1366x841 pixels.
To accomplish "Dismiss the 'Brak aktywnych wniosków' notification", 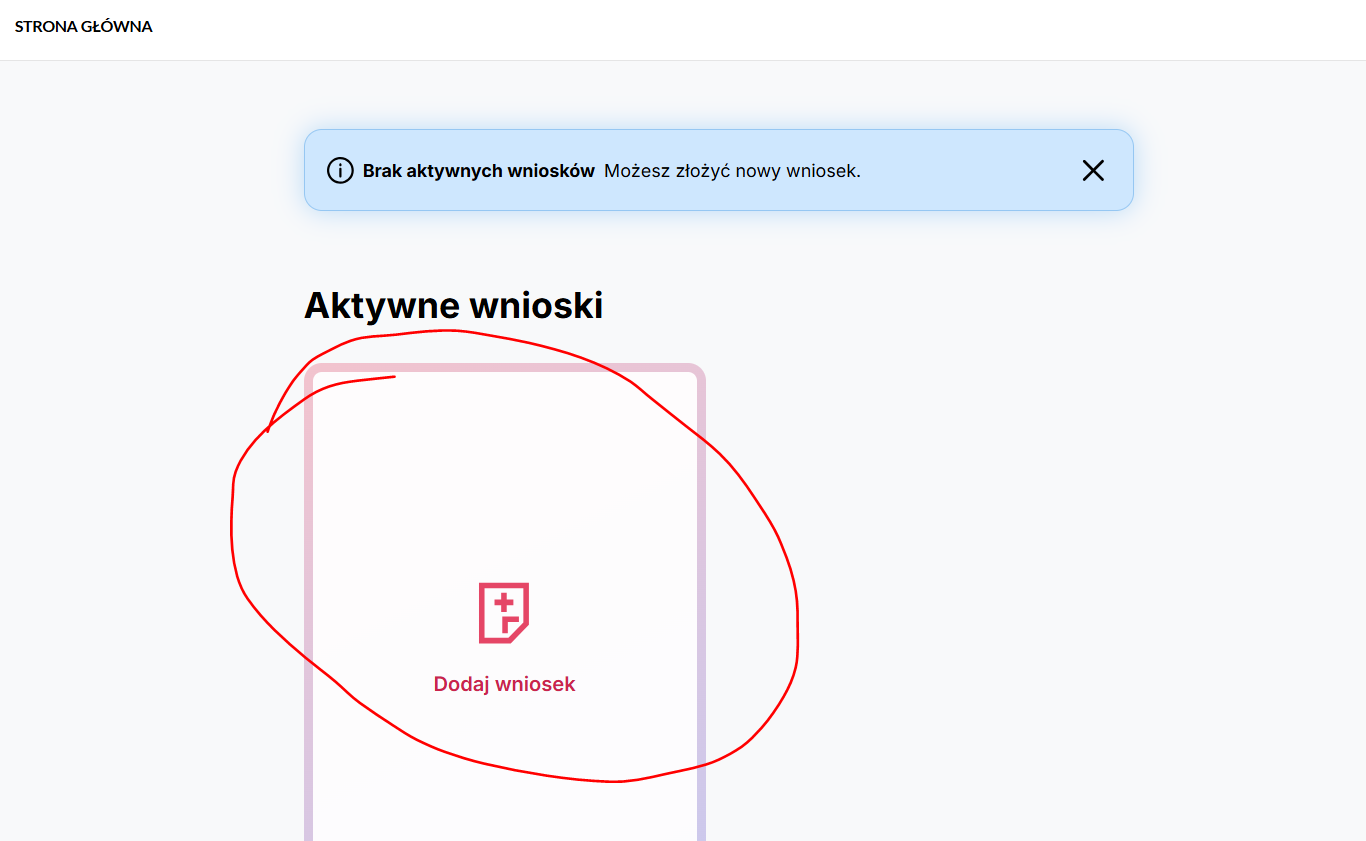I will pyautogui.click(x=1093, y=171).
